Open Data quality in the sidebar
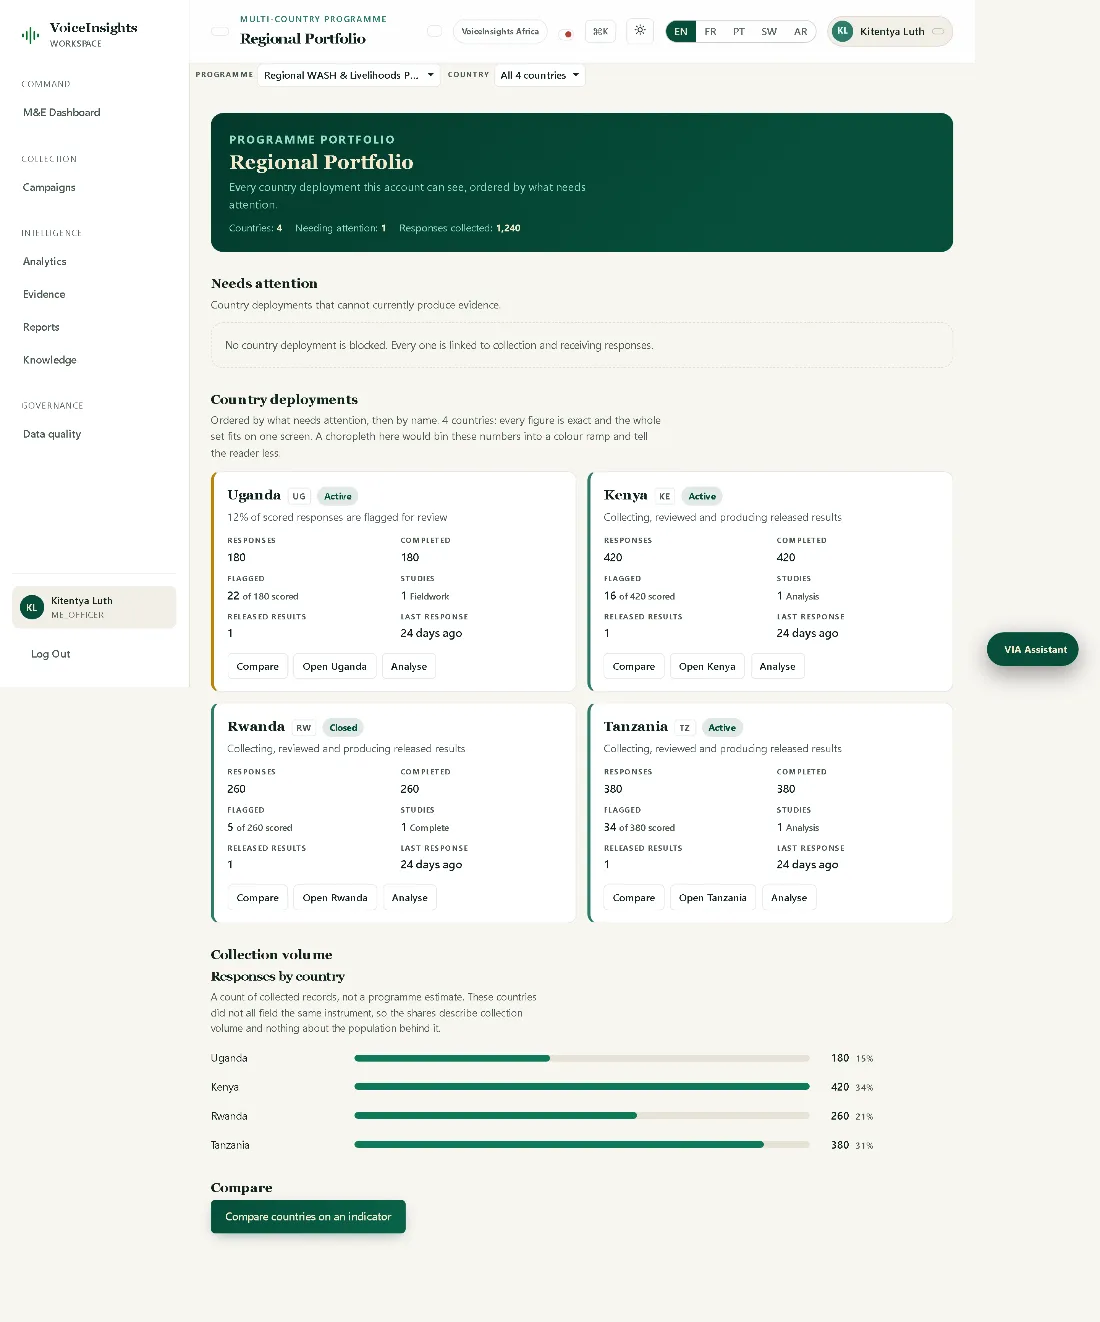Screen dimensions: 1100x1322 click(x=52, y=434)
